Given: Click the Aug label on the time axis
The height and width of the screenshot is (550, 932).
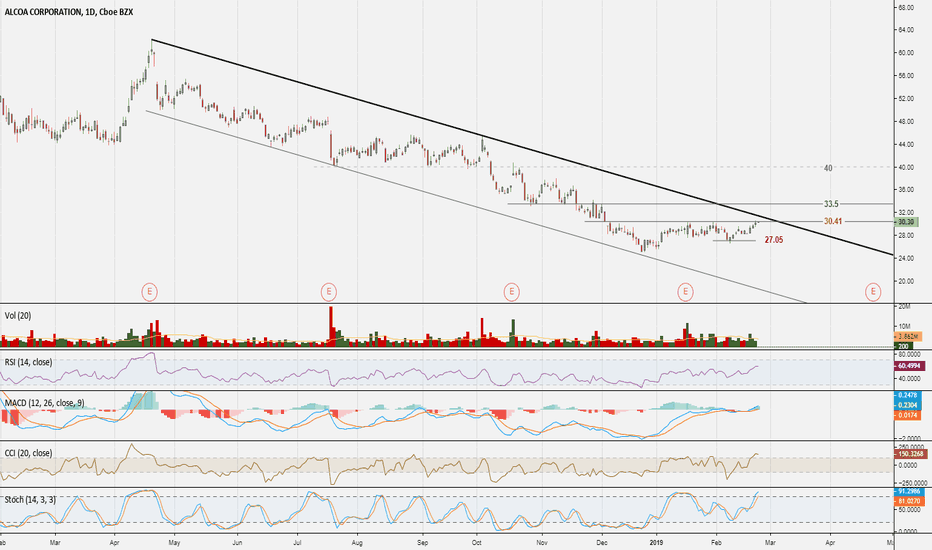Looking at the screenshot, I should pyautogui.click(x=357, y=542).
